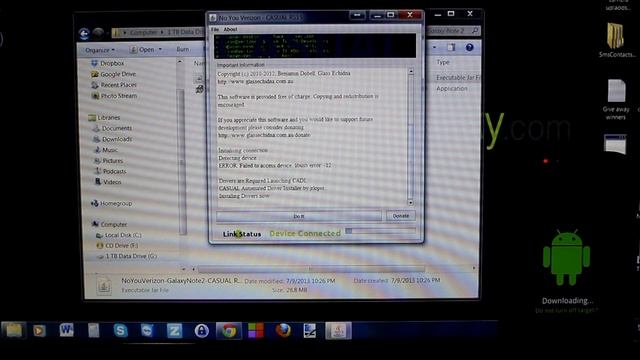Click the log scrollbar down arrow
Image resolution: width=640 pixels, height=360 pixels.
(x=411, y=202)
